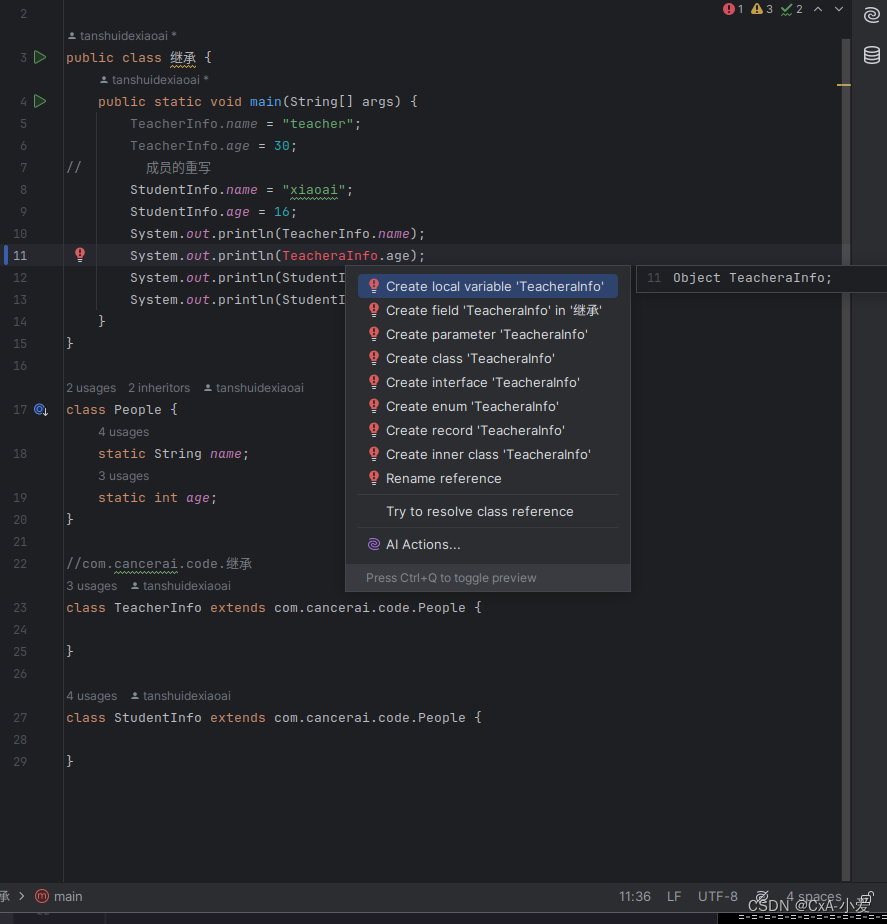This screenshot has width=887, height=924.
Task: Select Create field 'TeacheraInfo' in '继承'
Action: pyautogui.click(x=487, y=311)
